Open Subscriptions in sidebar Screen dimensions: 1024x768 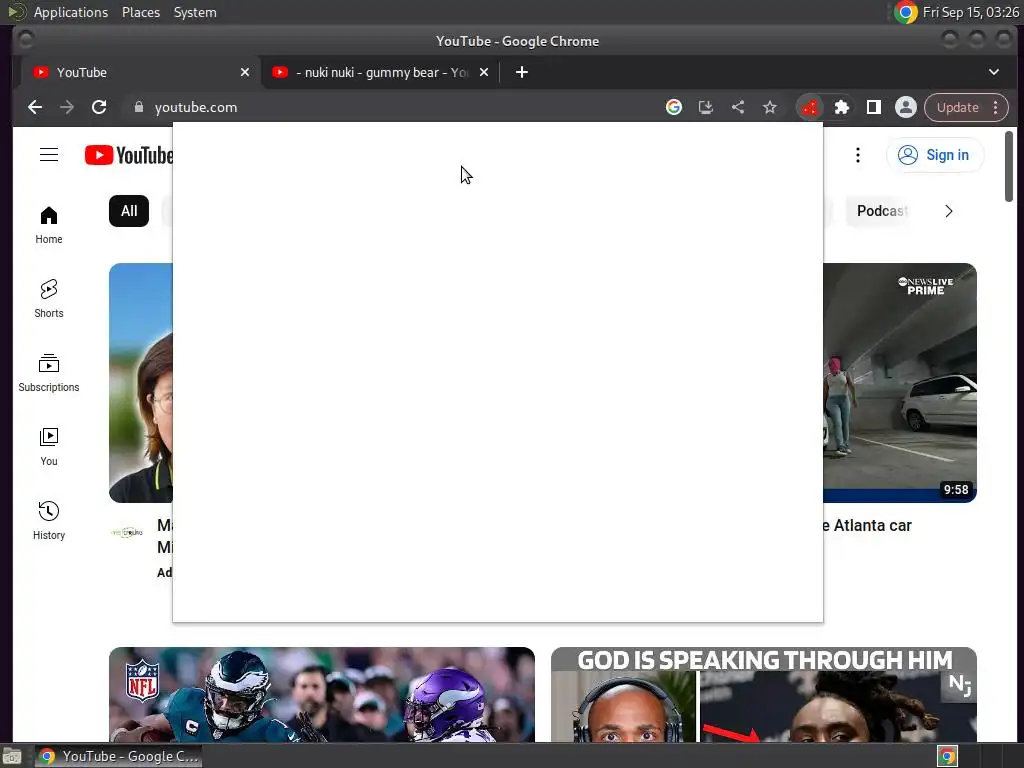pos(49,372)
